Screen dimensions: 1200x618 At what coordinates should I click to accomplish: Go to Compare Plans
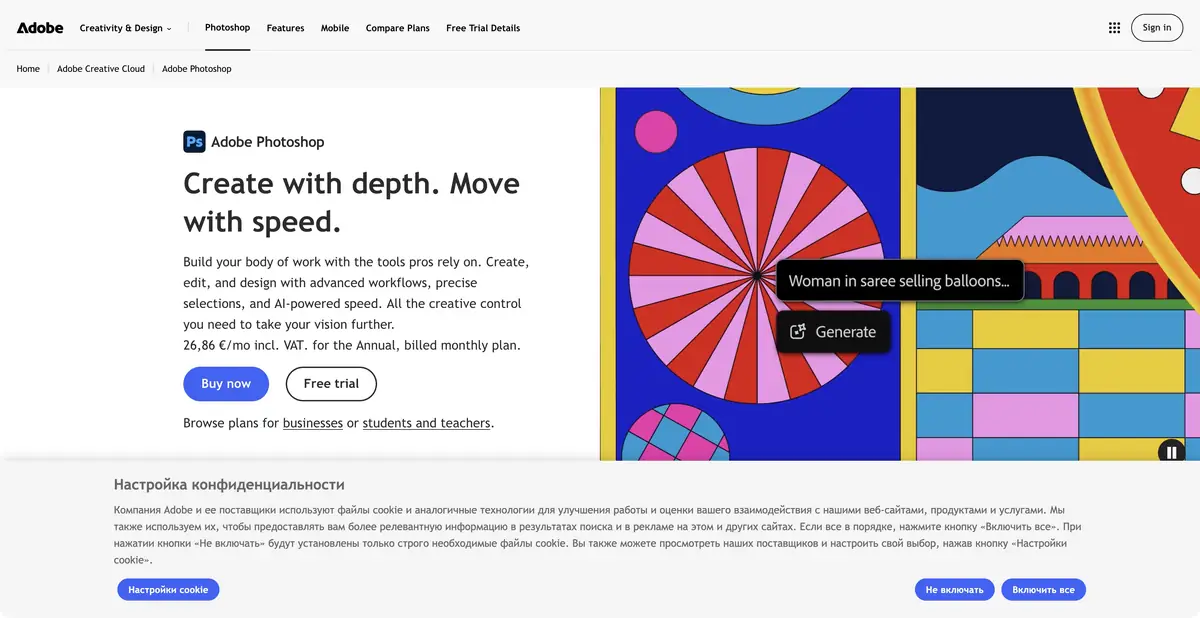tap(398, 28)
